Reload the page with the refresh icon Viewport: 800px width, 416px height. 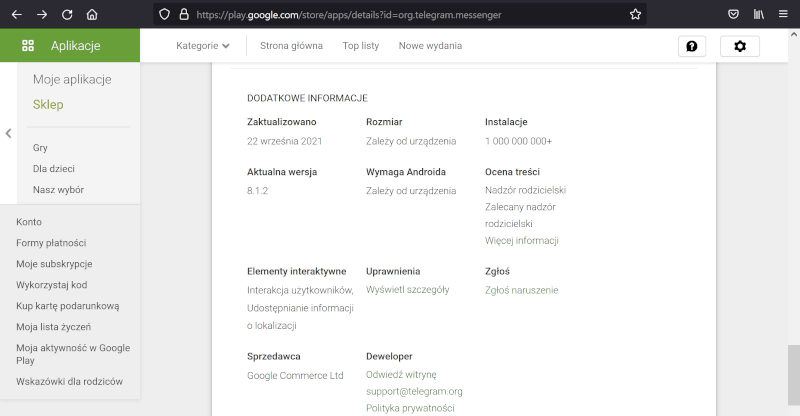67,15
